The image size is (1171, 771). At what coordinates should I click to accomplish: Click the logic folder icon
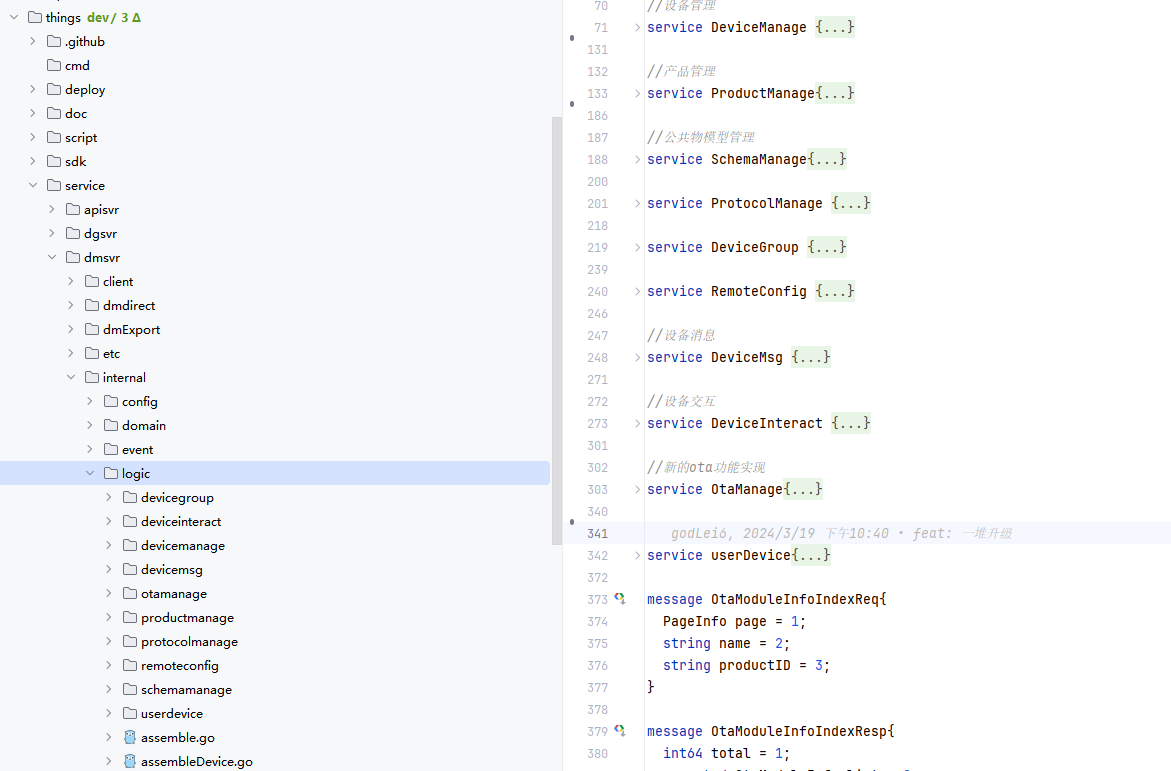(110, 473)
